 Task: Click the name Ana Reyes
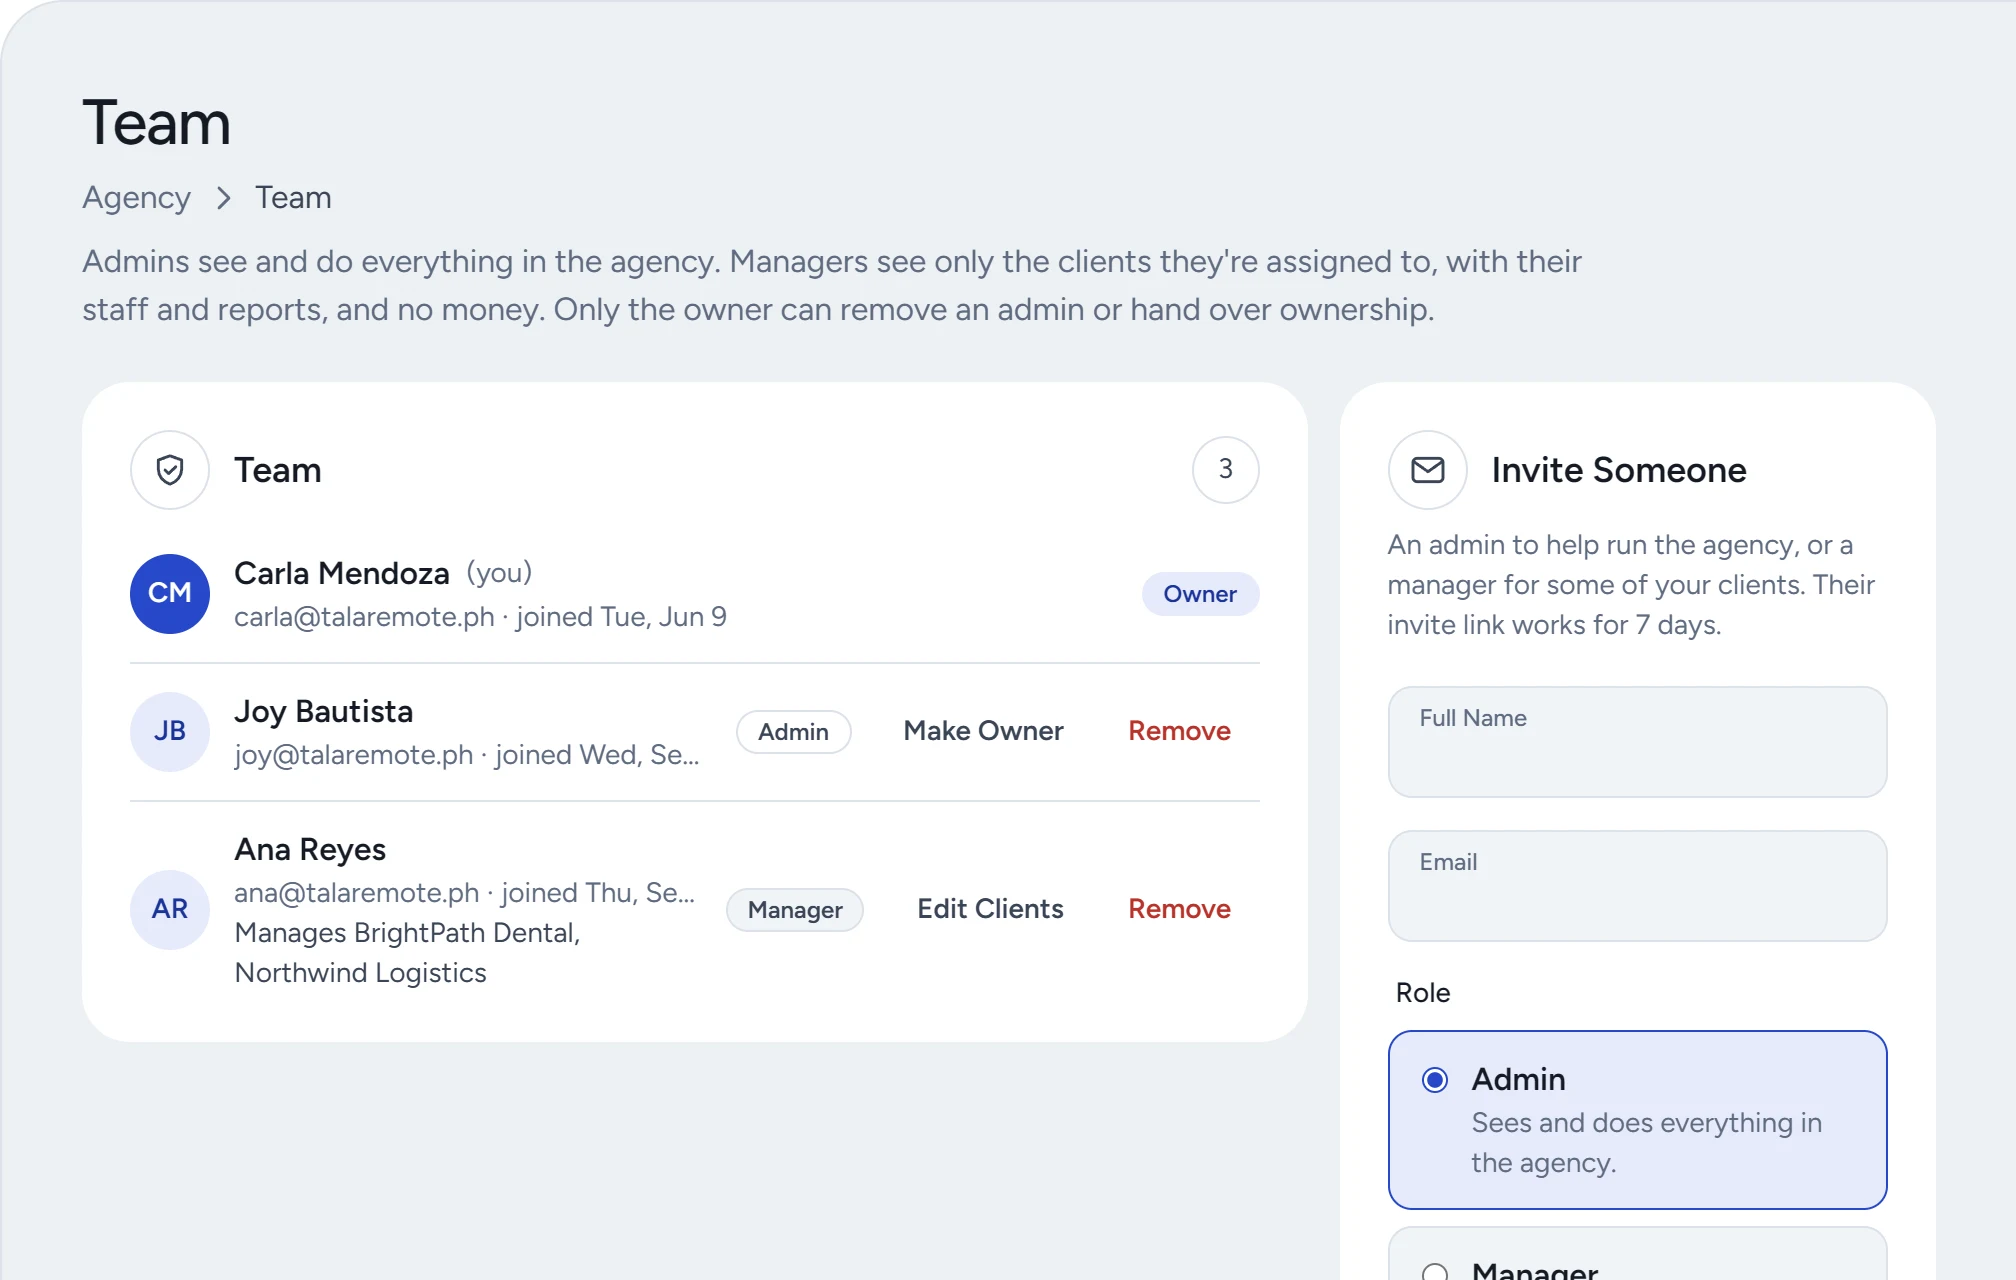click(310, 850)
